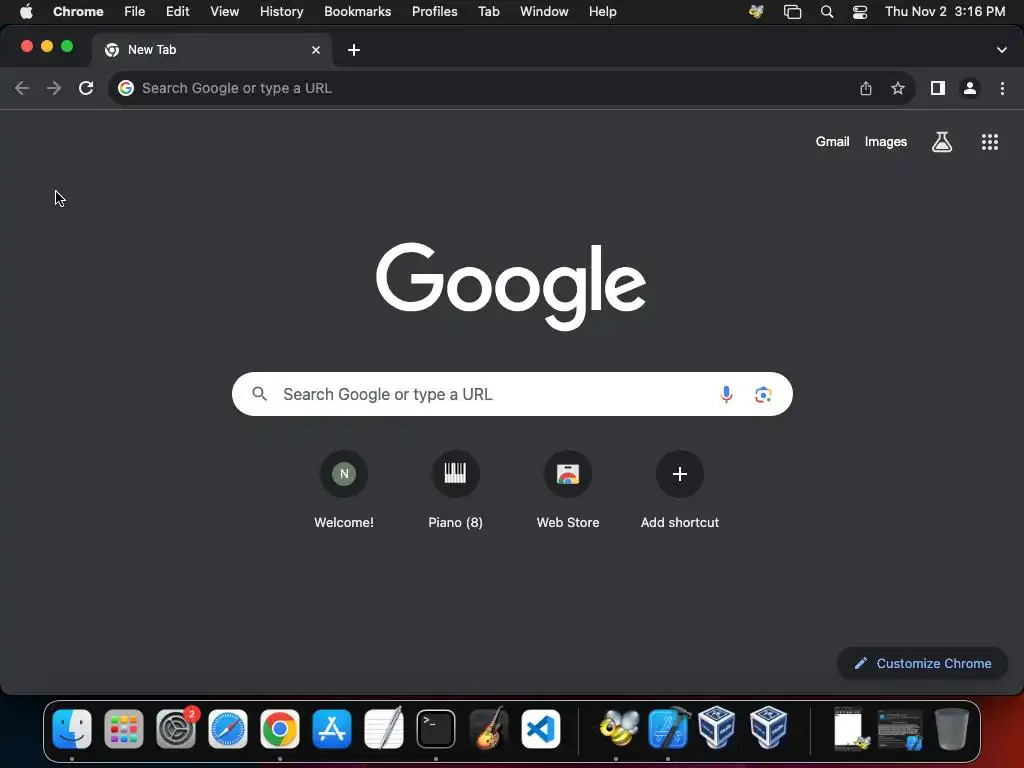Open the Help menu

pyautogui.click(x=603, y=12)
